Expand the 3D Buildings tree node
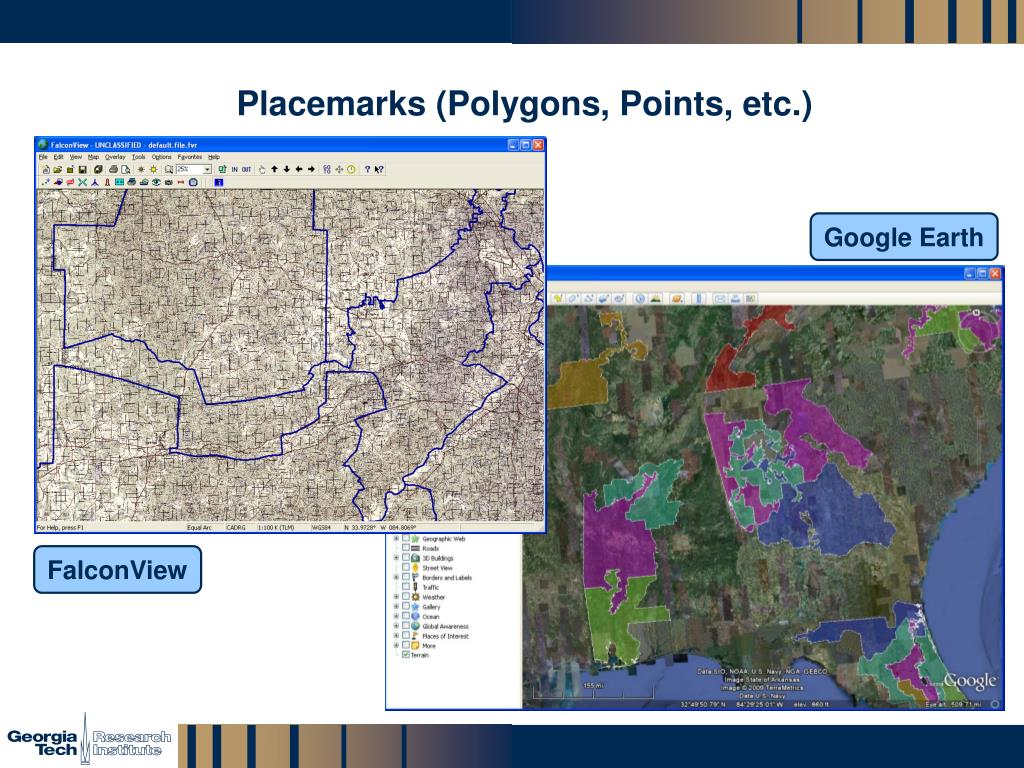1024x768 pixels. pyautogui.click(x=396, y=558)
